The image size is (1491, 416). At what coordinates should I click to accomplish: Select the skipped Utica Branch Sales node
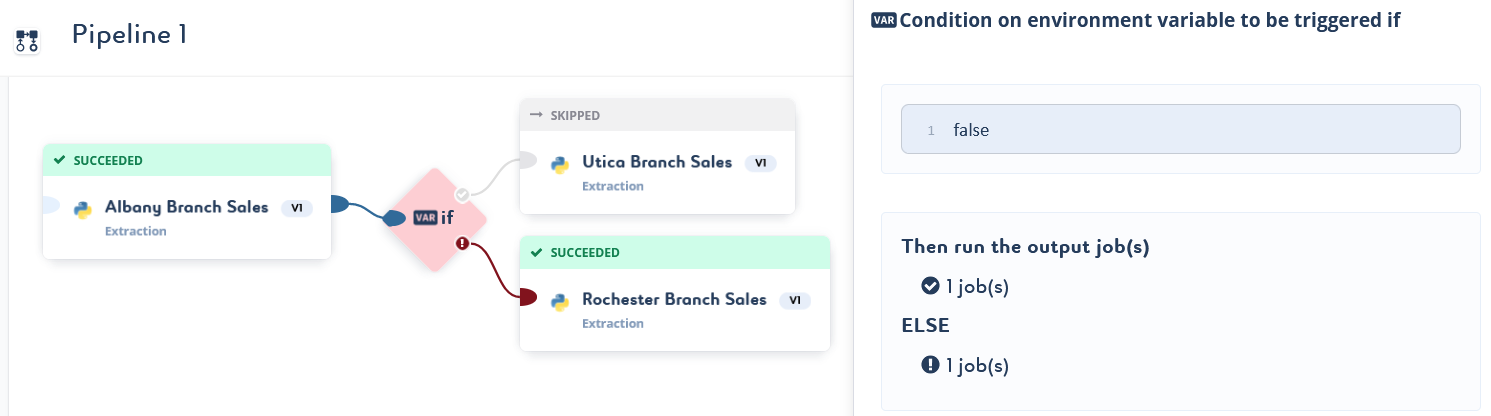[657, 156]
